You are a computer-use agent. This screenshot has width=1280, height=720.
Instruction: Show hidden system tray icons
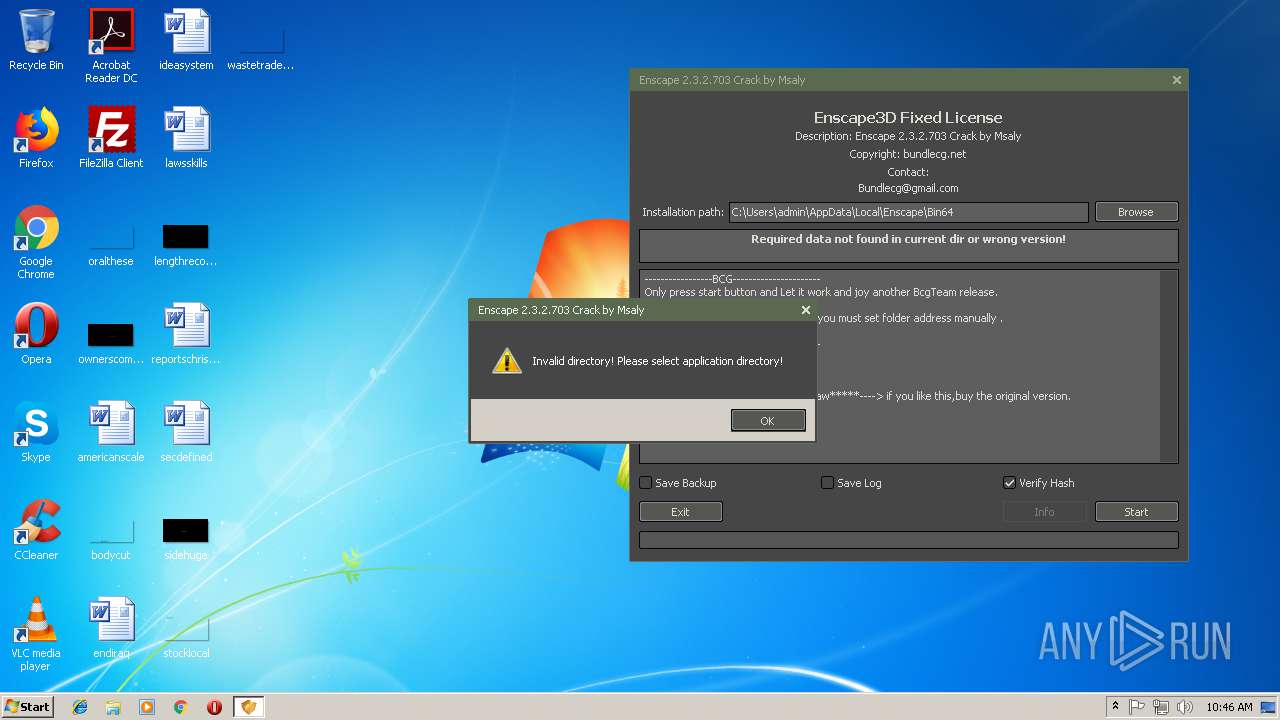(1115, 706)
